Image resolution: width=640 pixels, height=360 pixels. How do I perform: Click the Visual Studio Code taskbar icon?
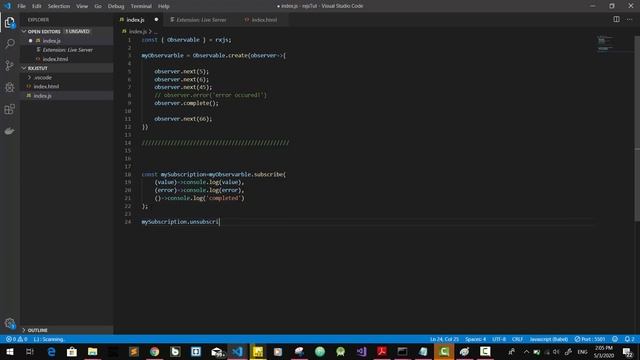point(238,351)
